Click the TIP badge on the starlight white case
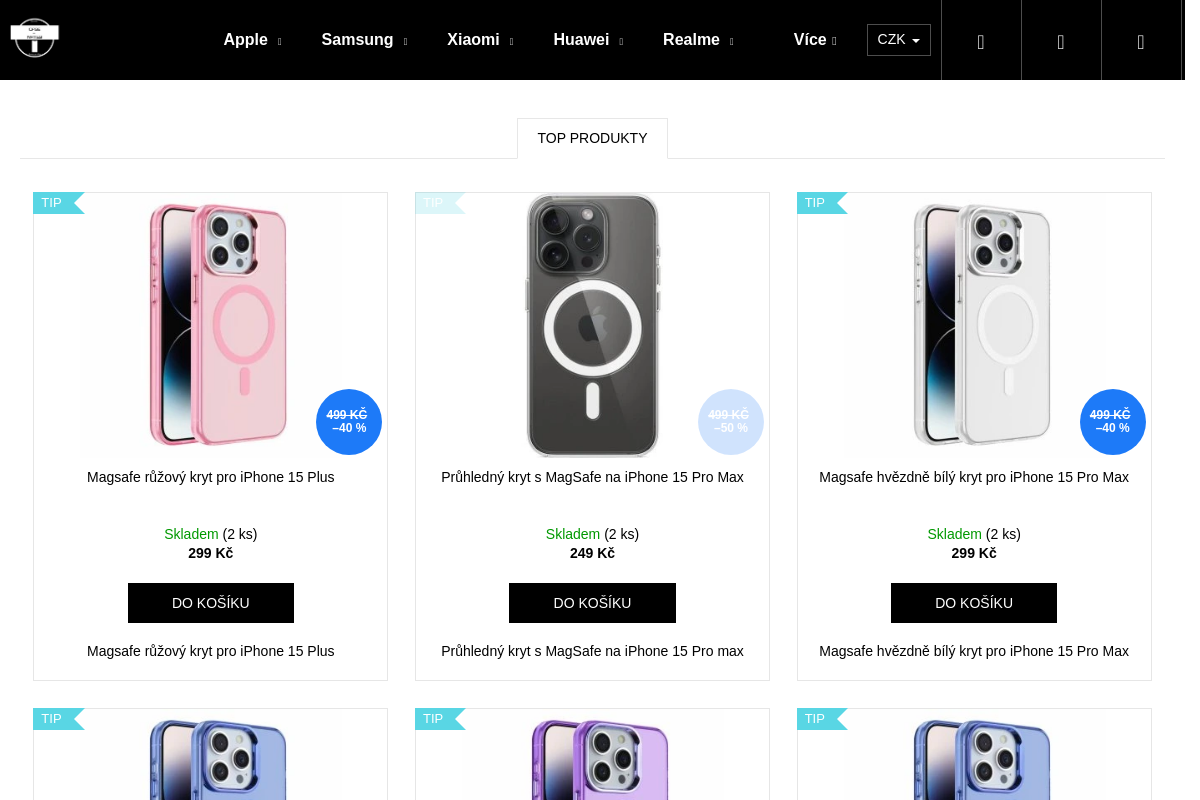Screen dimensions: 1200x800 [x=817, y=203]
